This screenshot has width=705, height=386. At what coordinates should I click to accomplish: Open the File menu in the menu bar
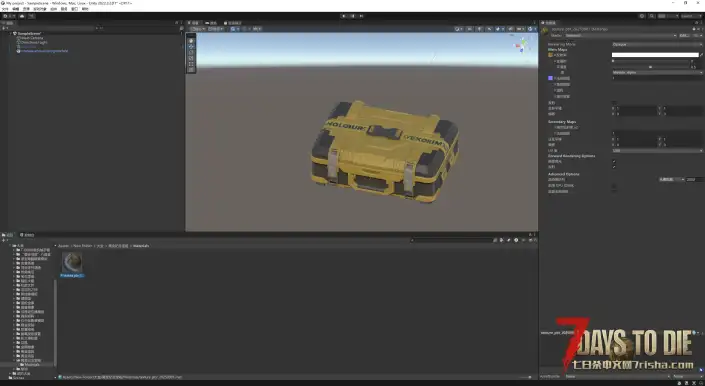(5, 9)
